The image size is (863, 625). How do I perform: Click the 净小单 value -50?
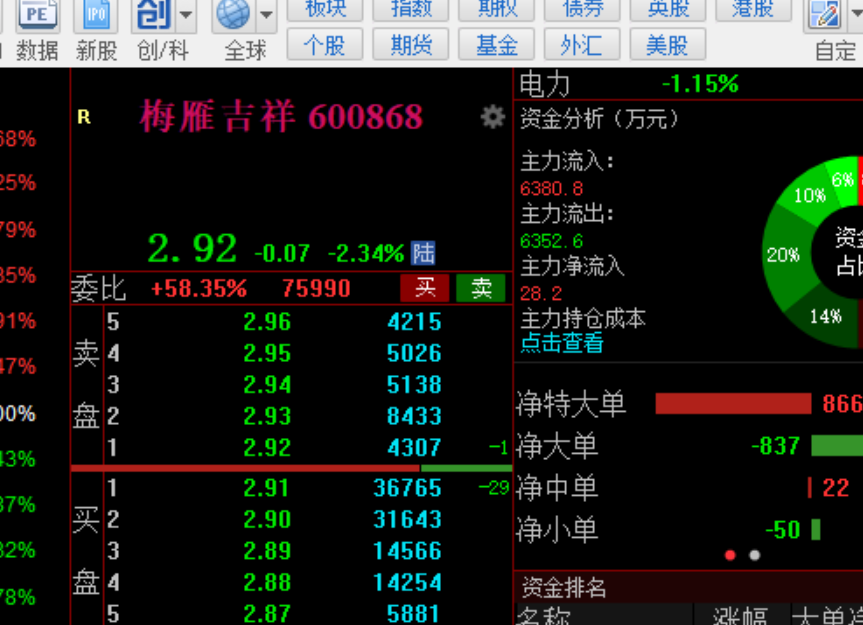(783, 530)
